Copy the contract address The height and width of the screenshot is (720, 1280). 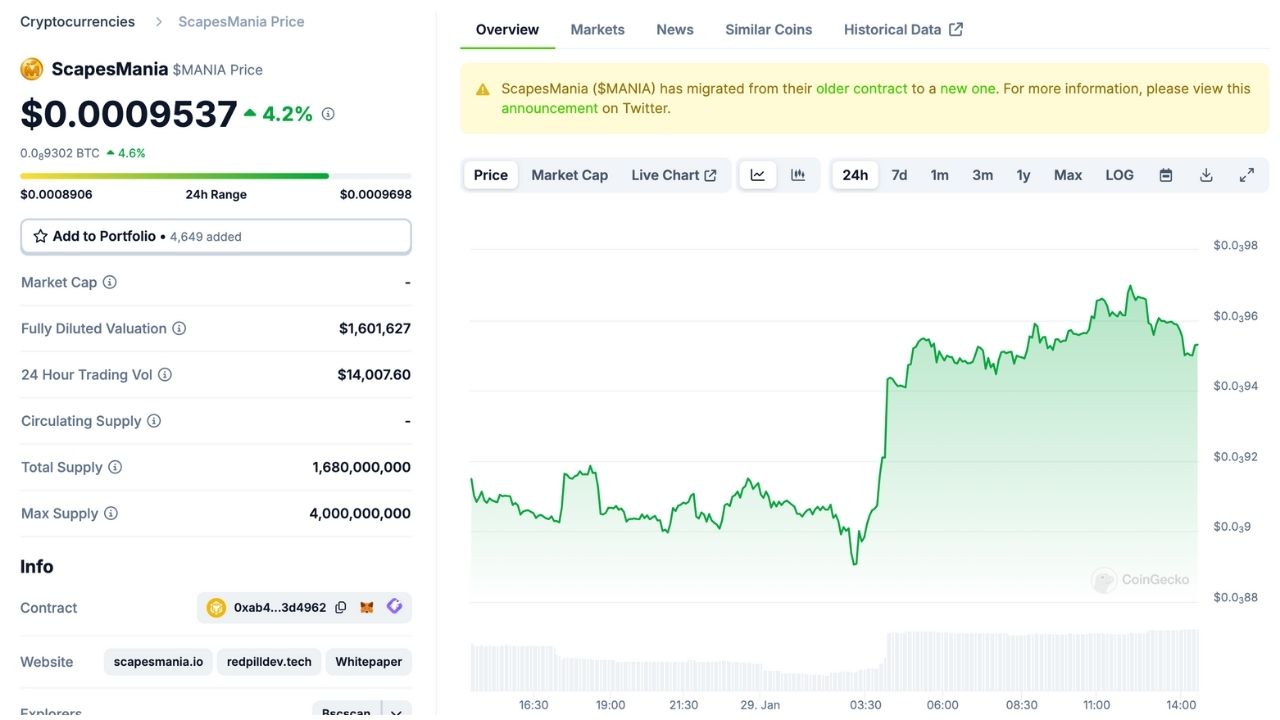pos(341,607)
